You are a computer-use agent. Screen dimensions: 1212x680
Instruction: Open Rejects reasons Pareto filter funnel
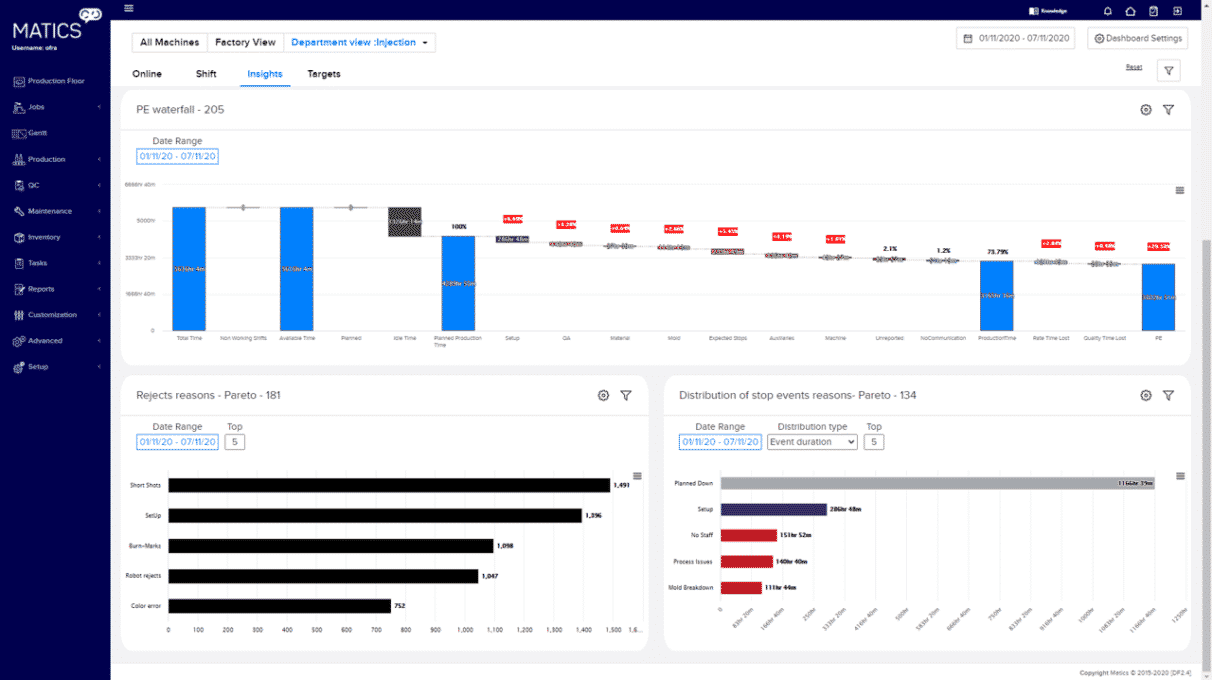click(626, 395)
